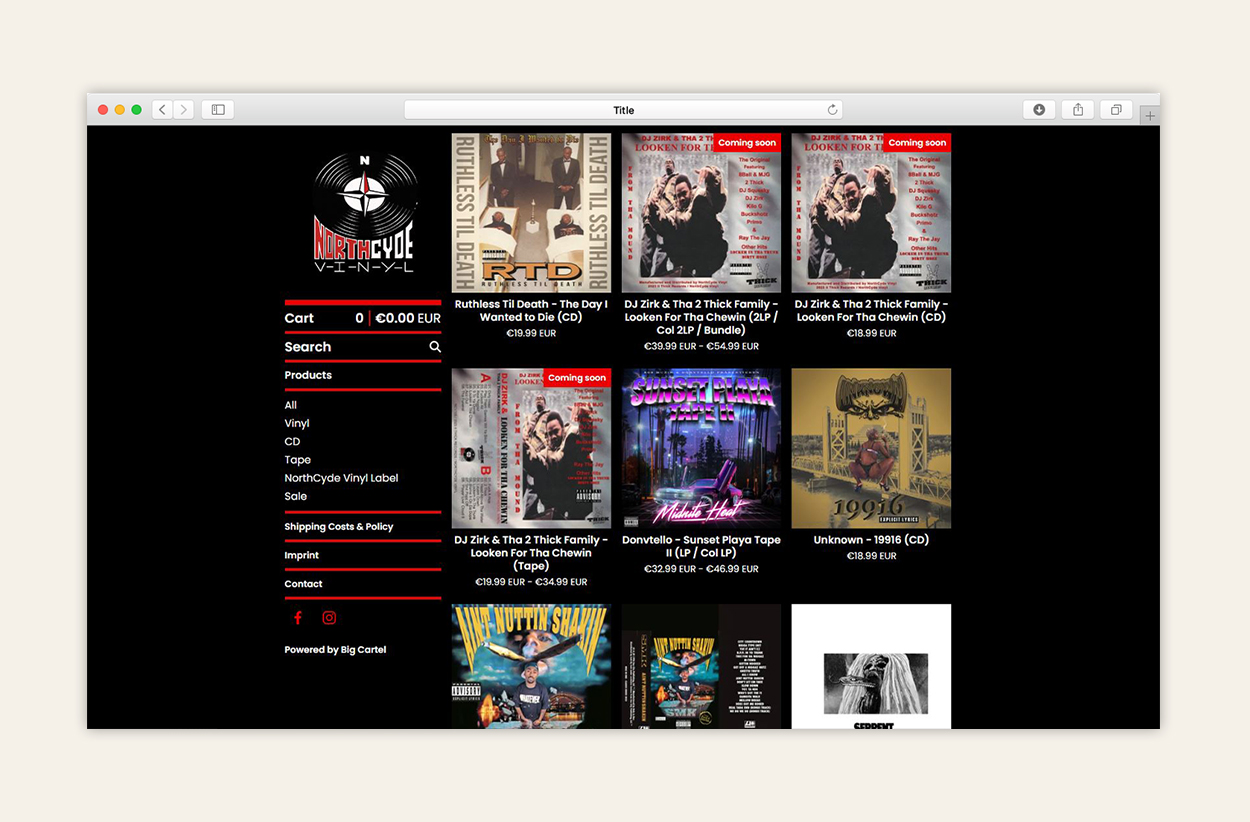
Task: Open Shipping Costs & Policy page
Action: coord(338,527)
